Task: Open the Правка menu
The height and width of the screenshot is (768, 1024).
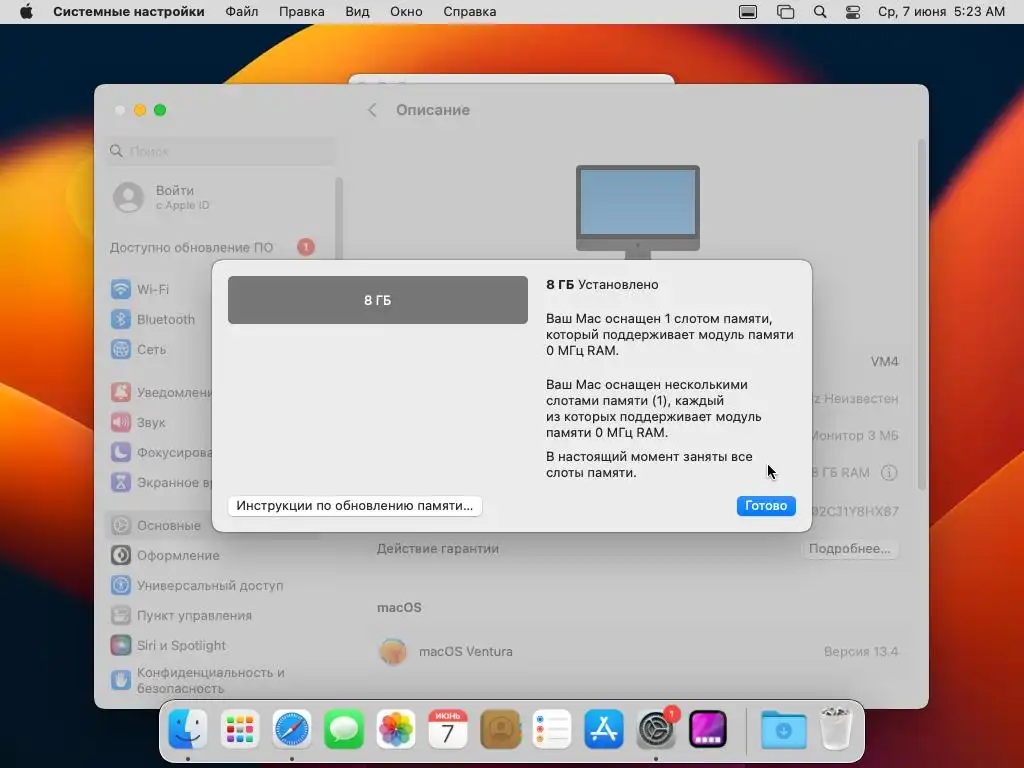Action: click(x=301, y=12)
